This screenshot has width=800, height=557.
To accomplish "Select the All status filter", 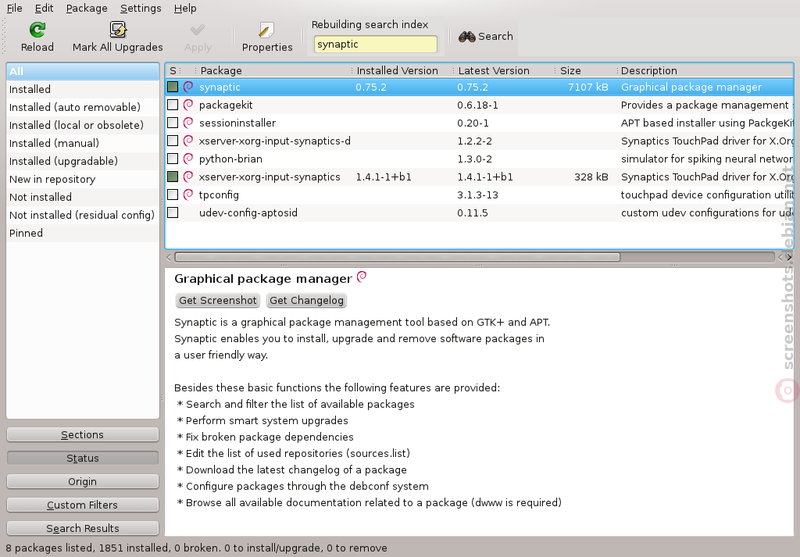I will tap(83, 71).
